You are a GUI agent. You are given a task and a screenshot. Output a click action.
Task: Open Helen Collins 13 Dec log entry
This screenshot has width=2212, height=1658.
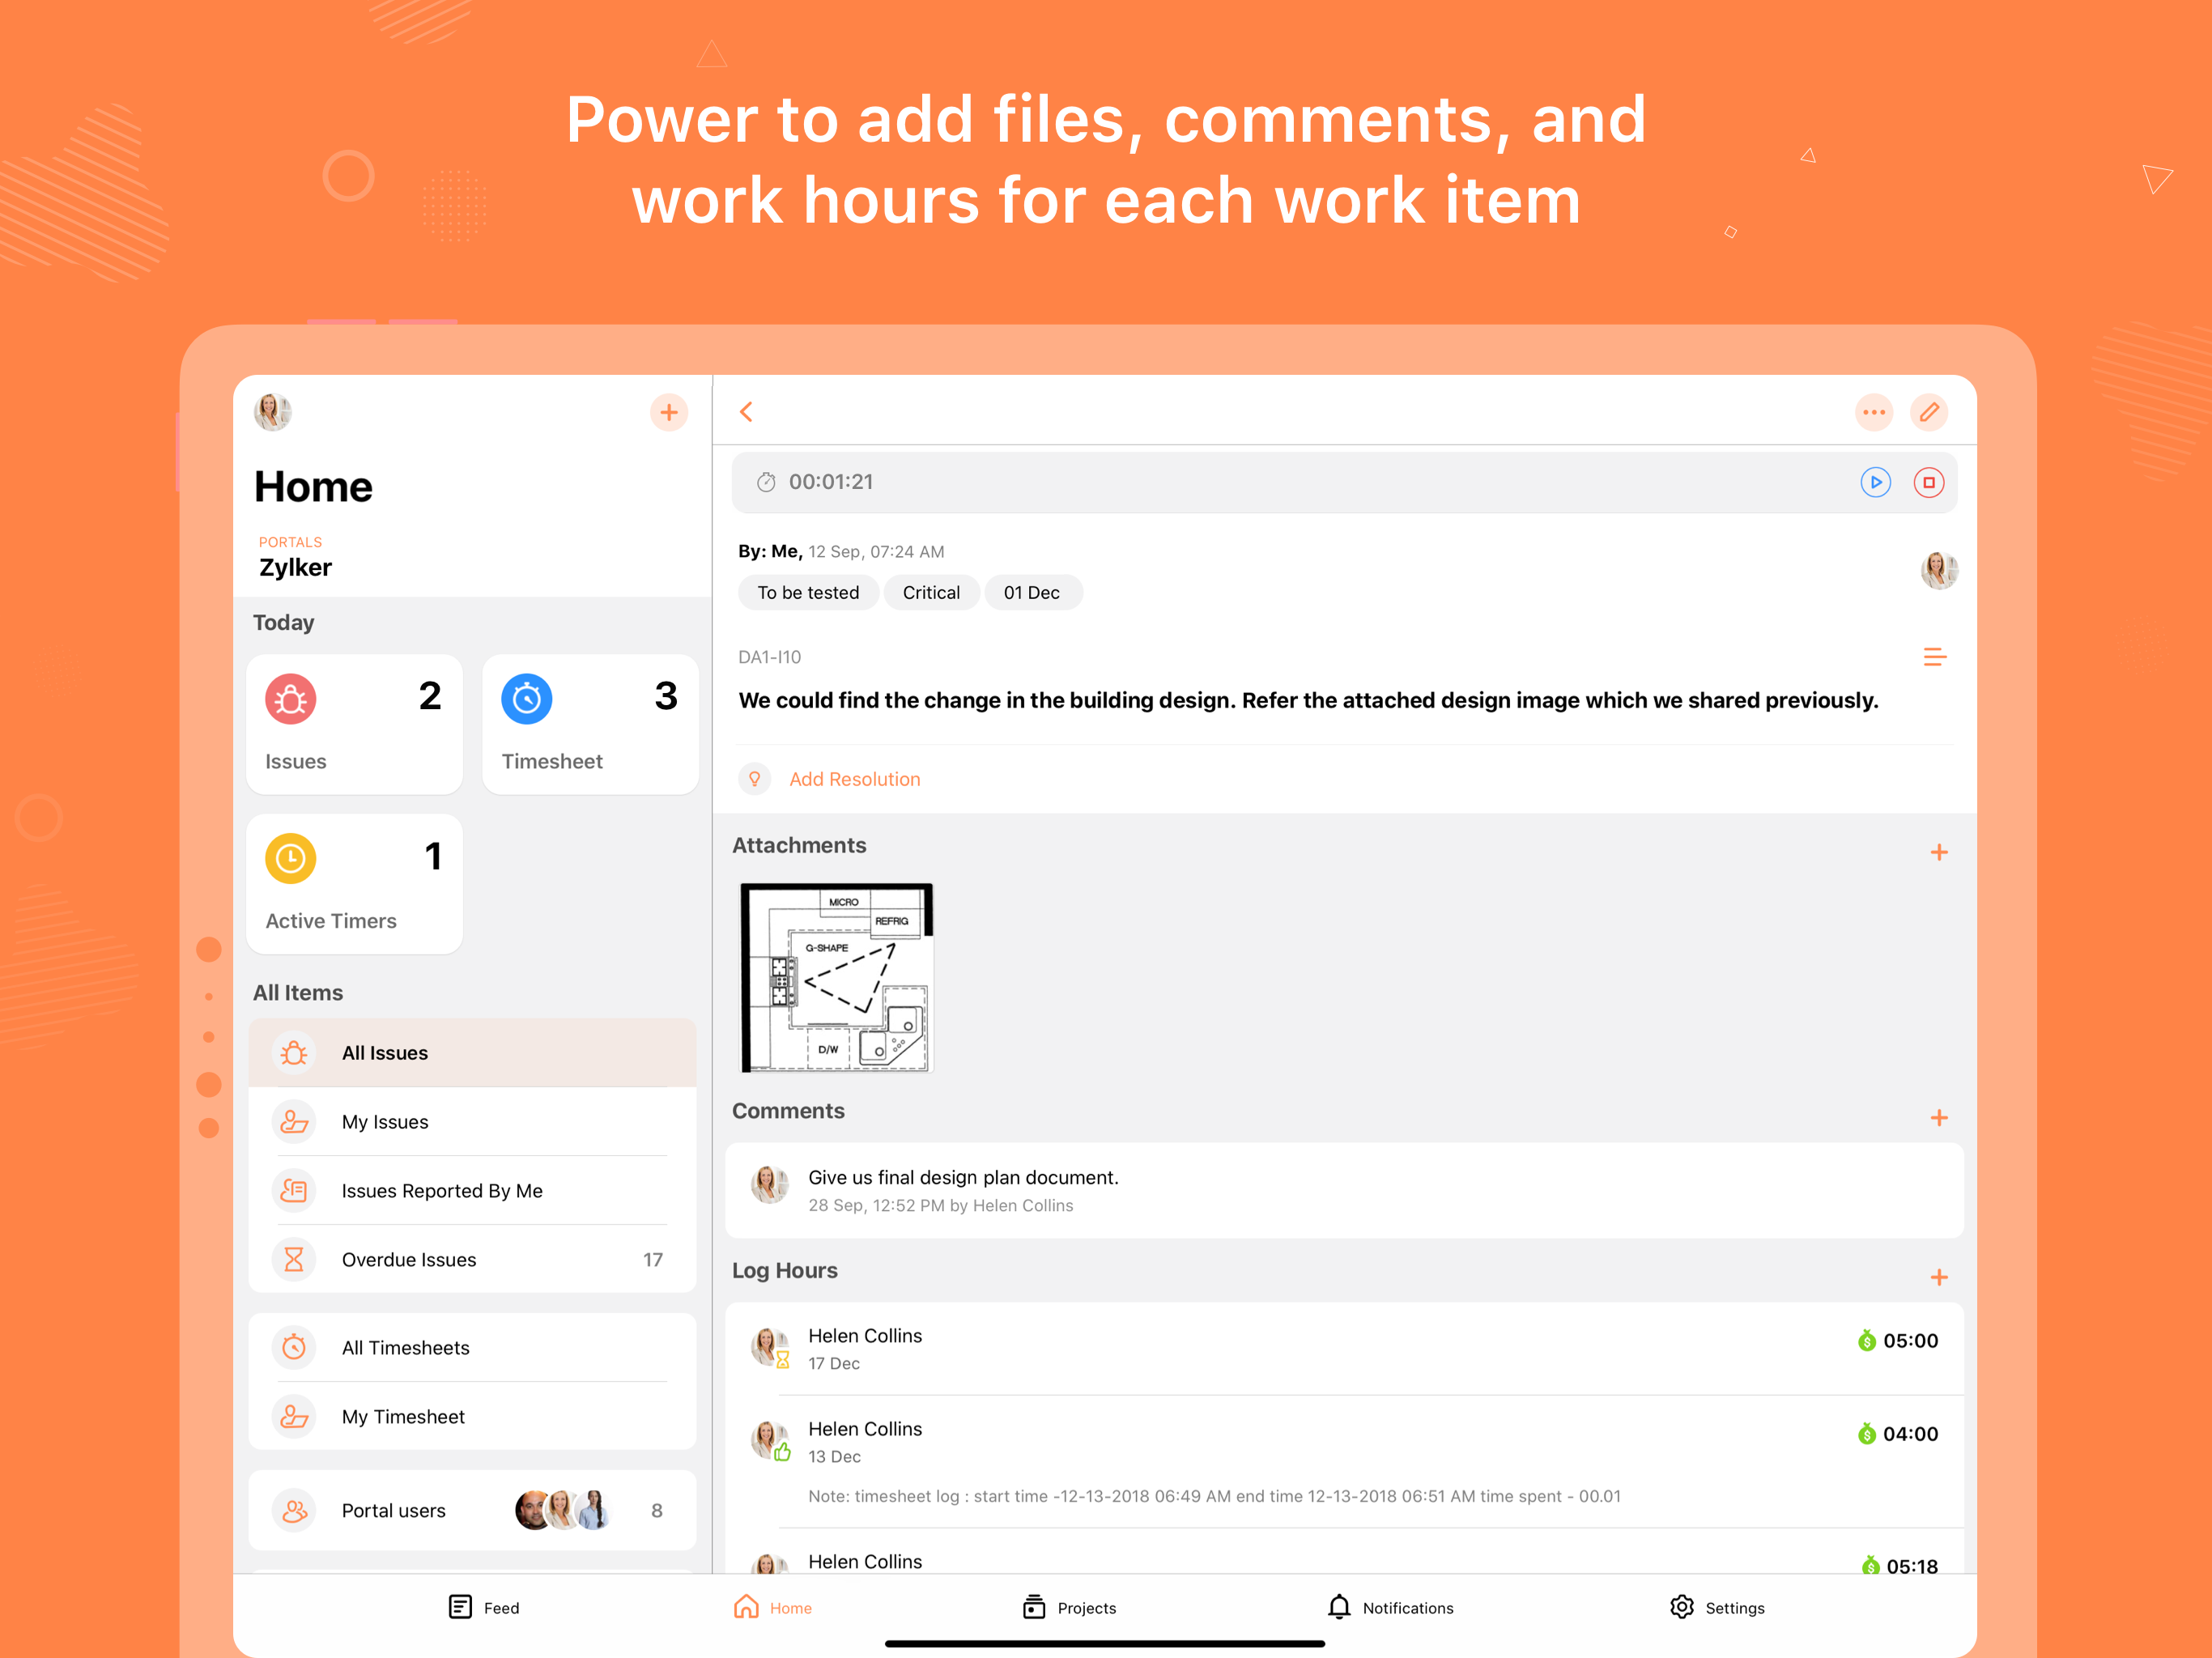click(1344, 1462)
